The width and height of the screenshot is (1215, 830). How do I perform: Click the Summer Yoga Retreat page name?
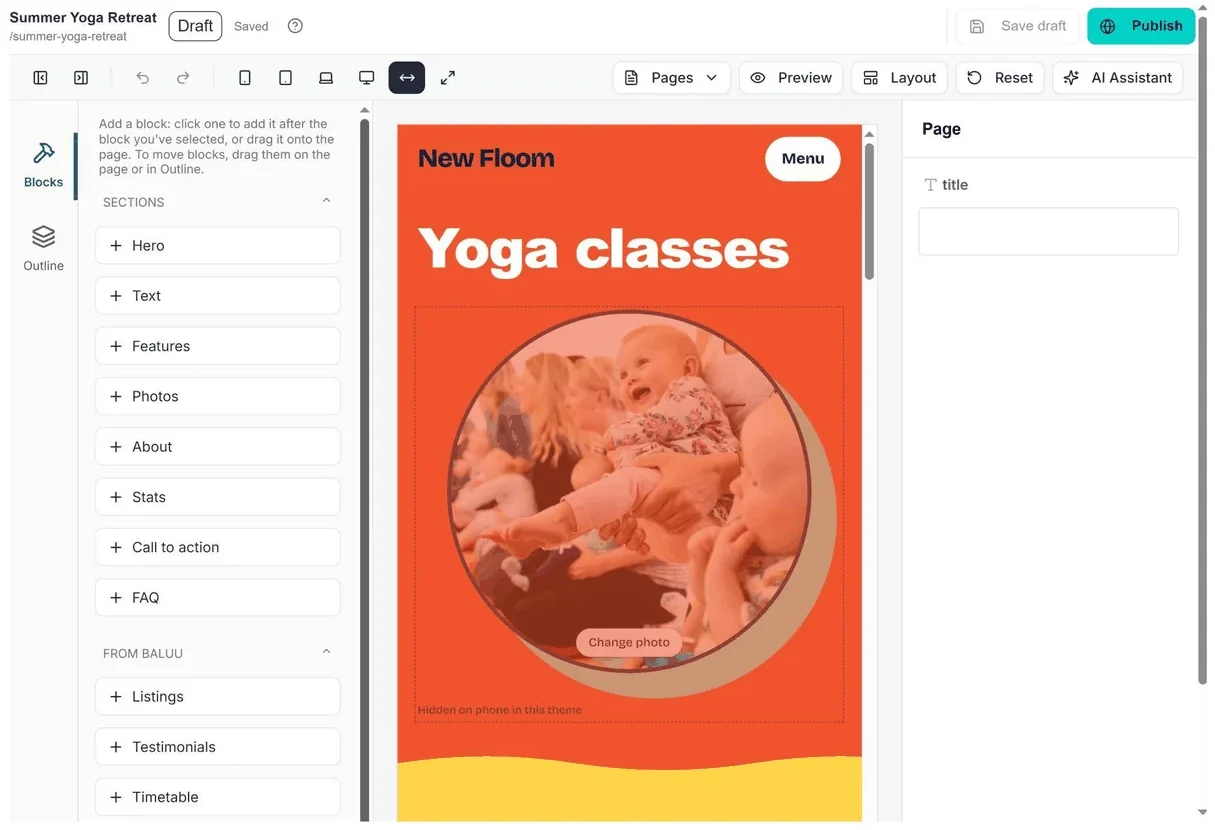coord(83,18)
